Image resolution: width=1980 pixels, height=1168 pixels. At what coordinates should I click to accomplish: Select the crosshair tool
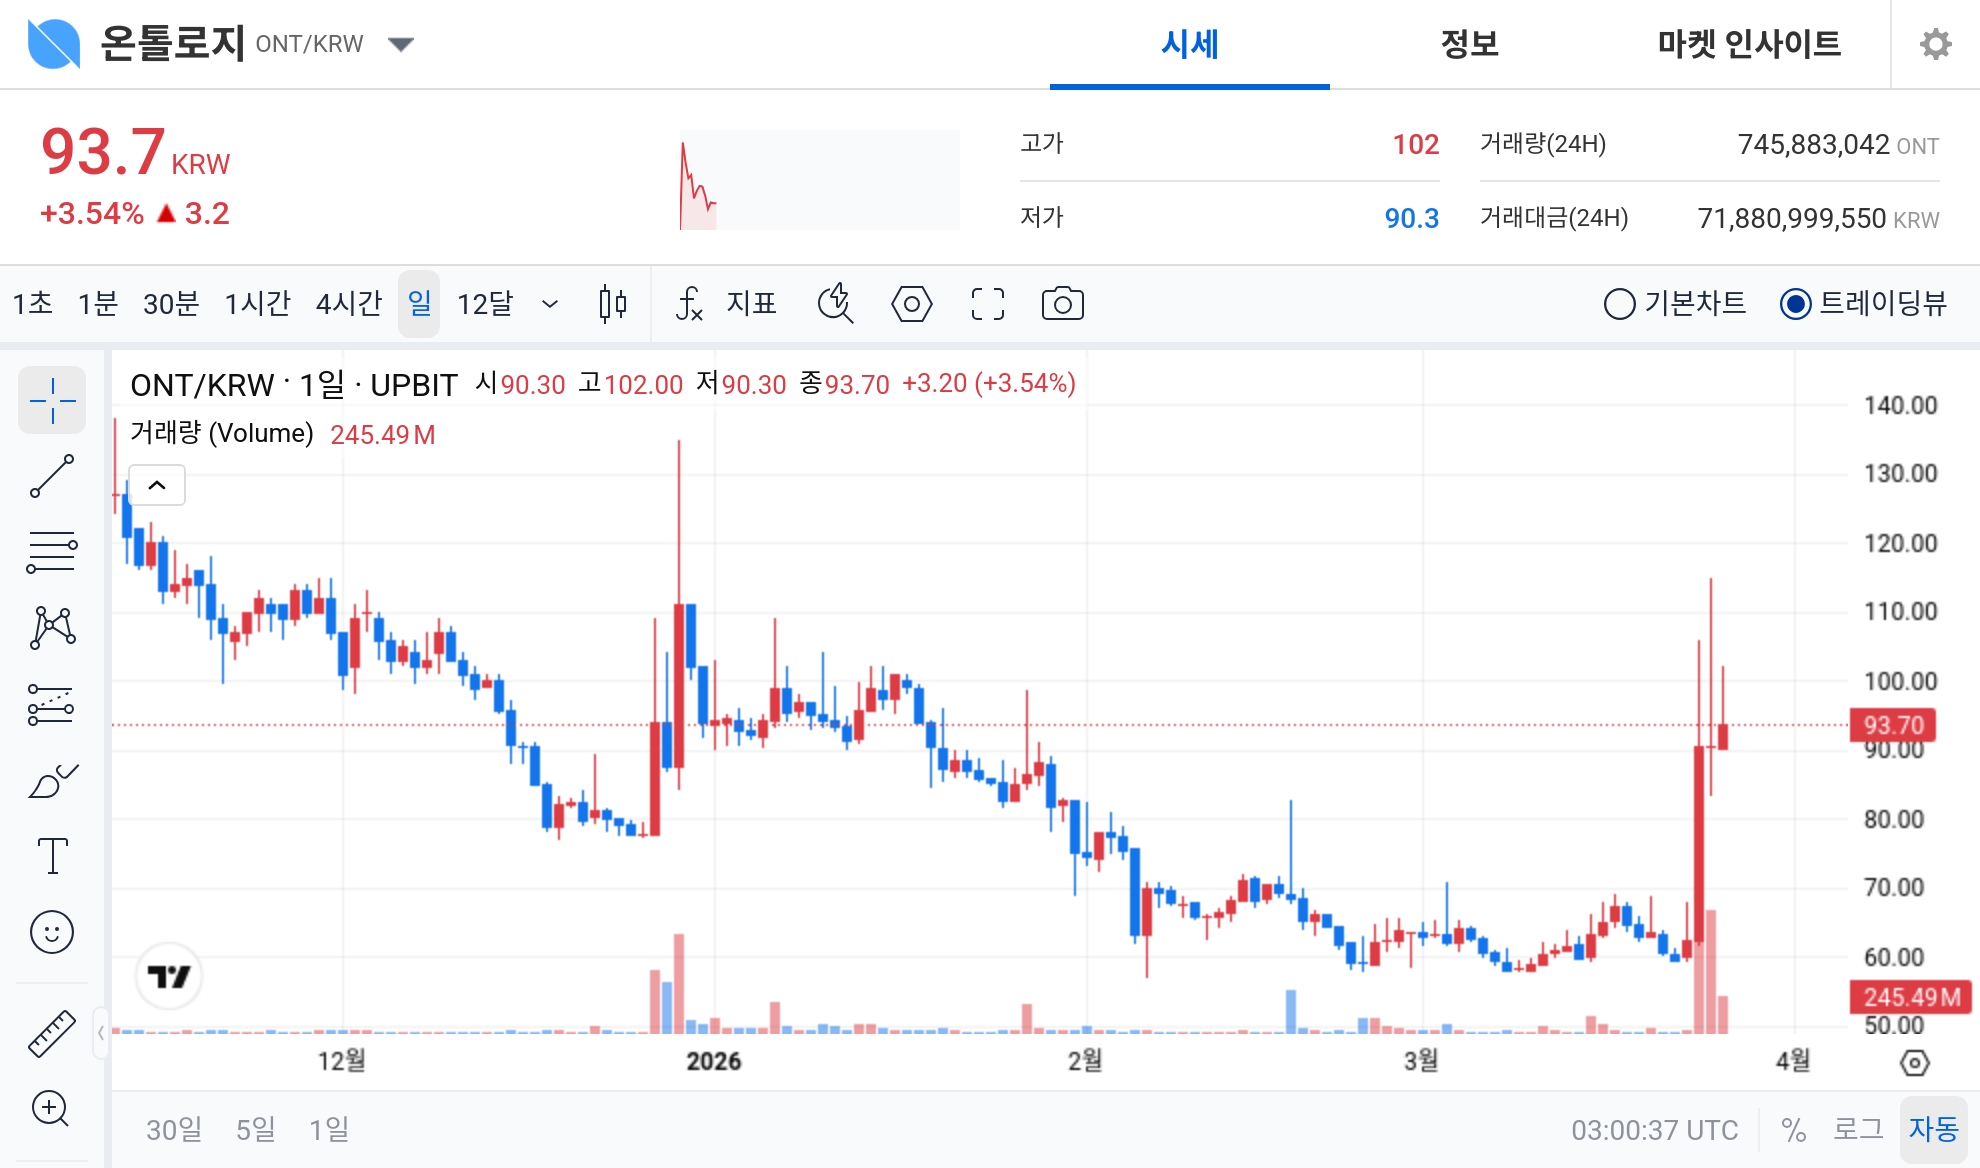click(52, 400)
